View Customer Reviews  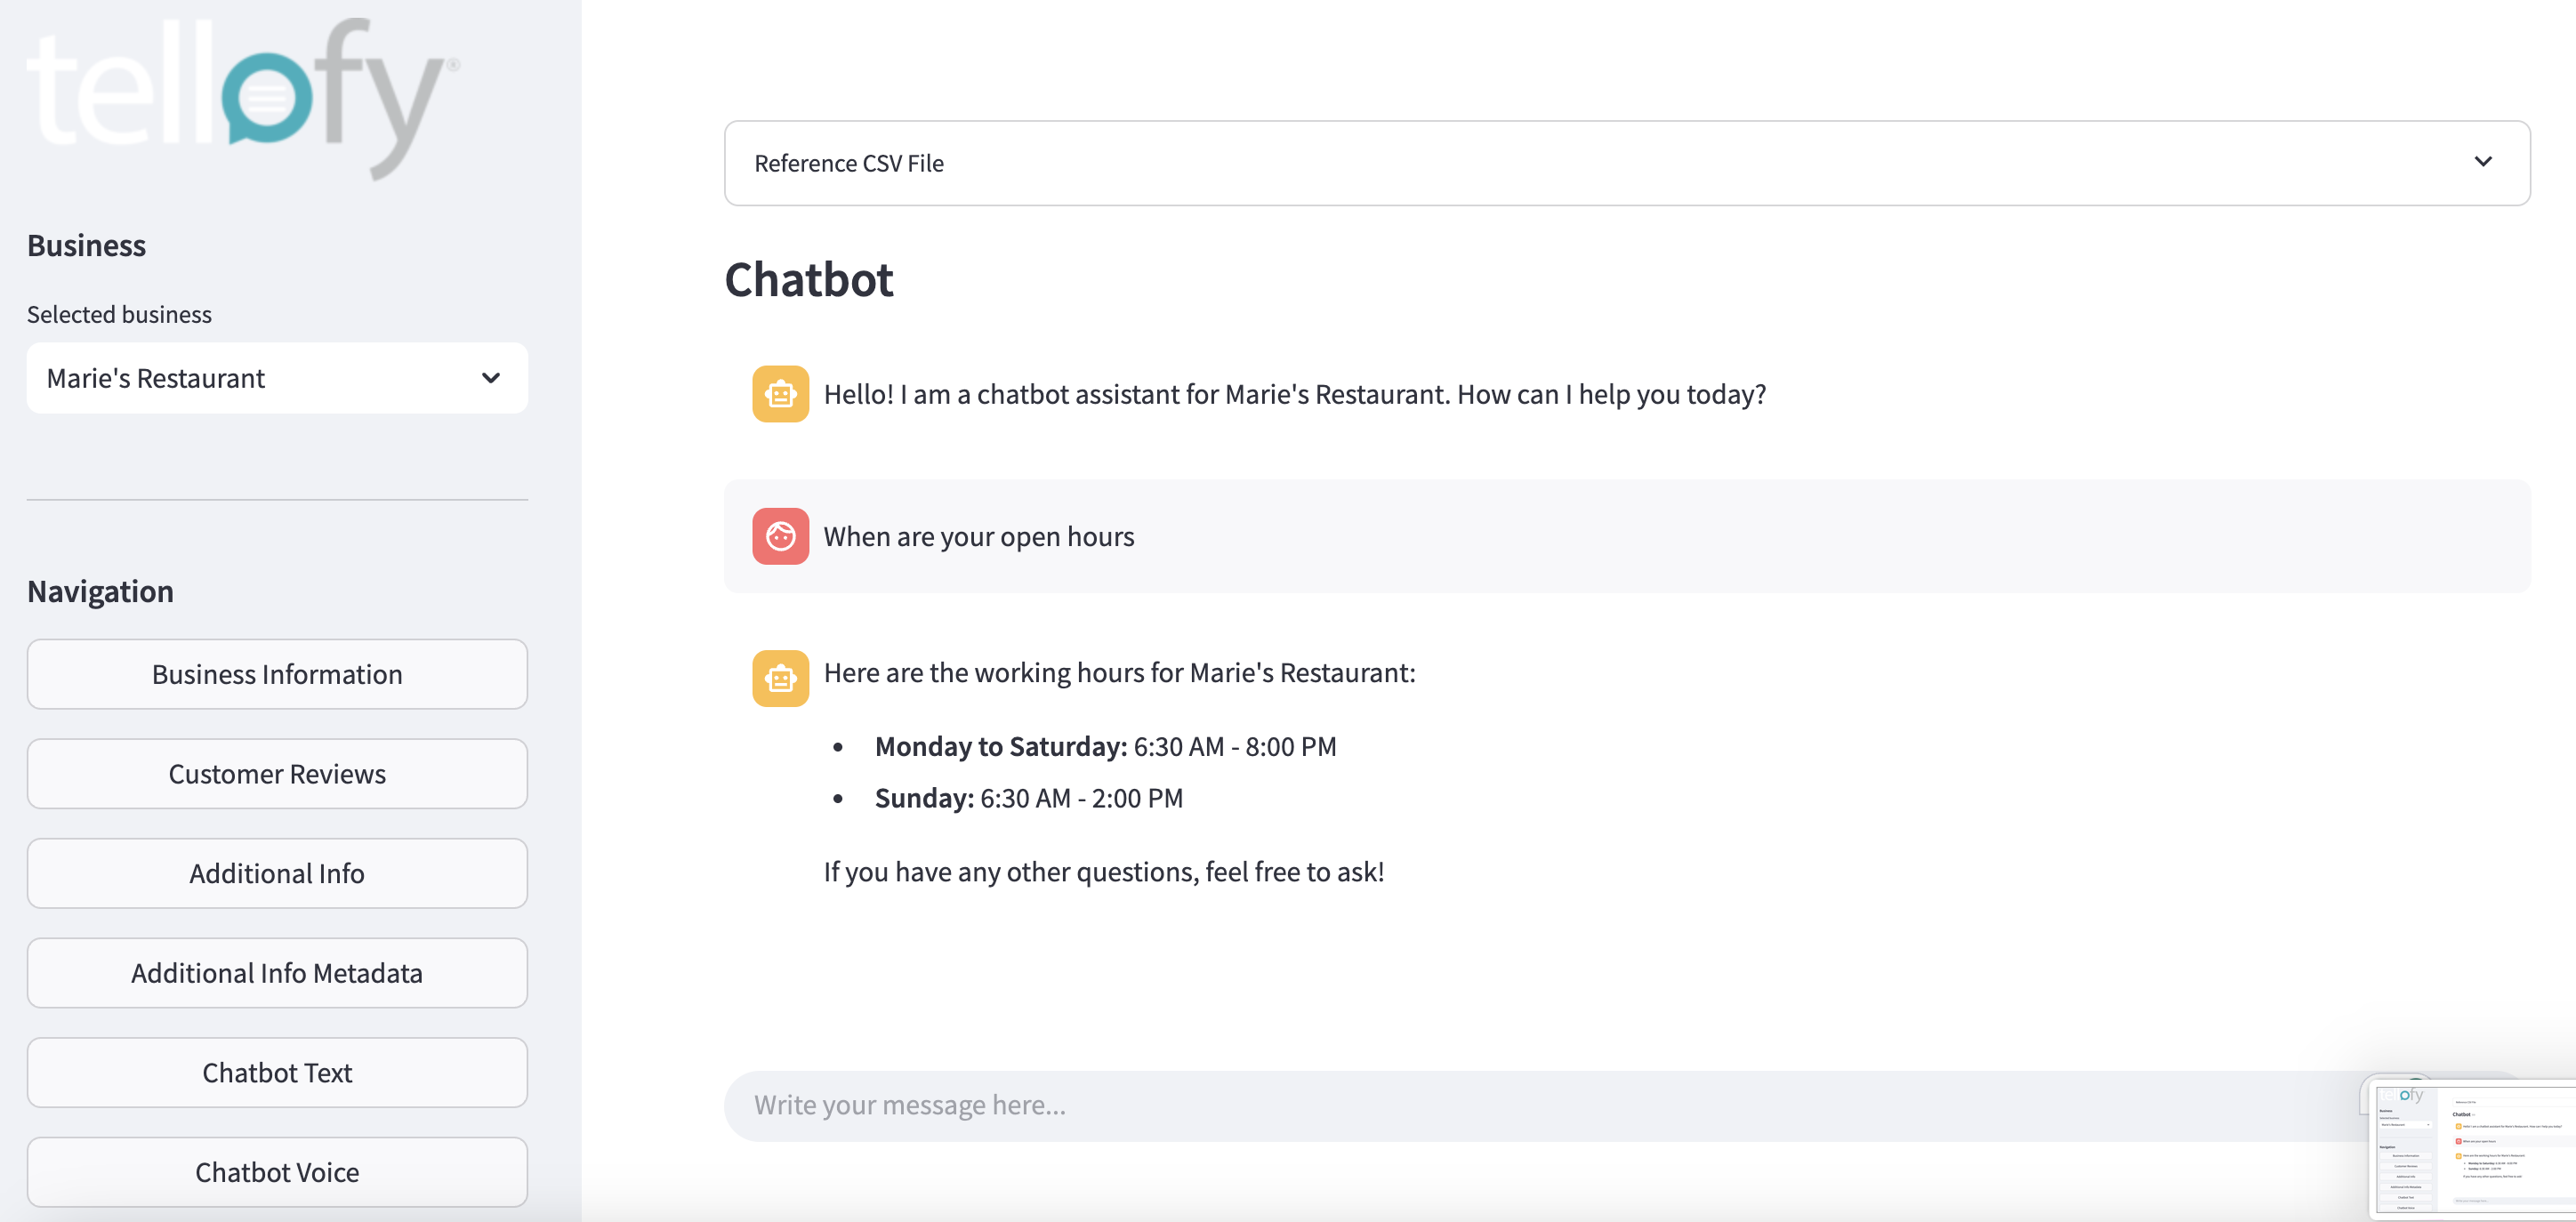(x=277, y=773)
